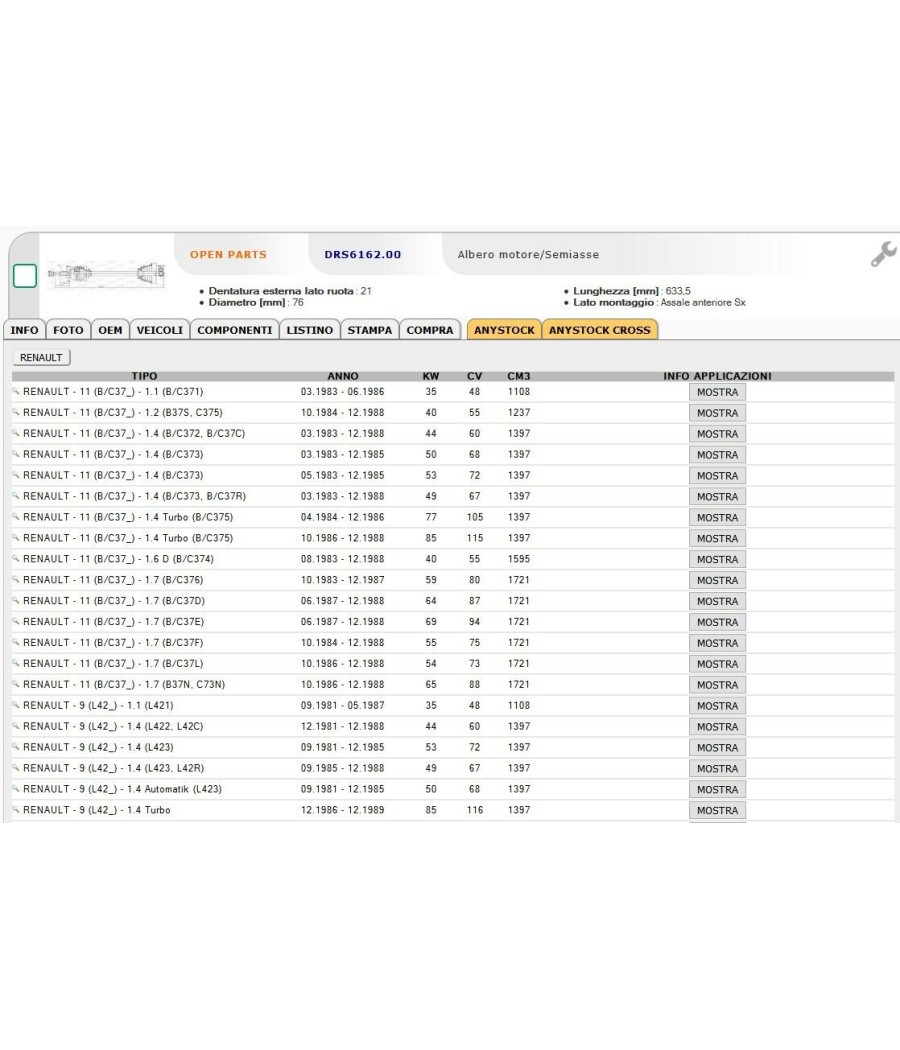The image size is (900, 1050).
Task: Click magnifier icon for Renault 11 1.2 (B37S, C375)
Action: [15, 412]
